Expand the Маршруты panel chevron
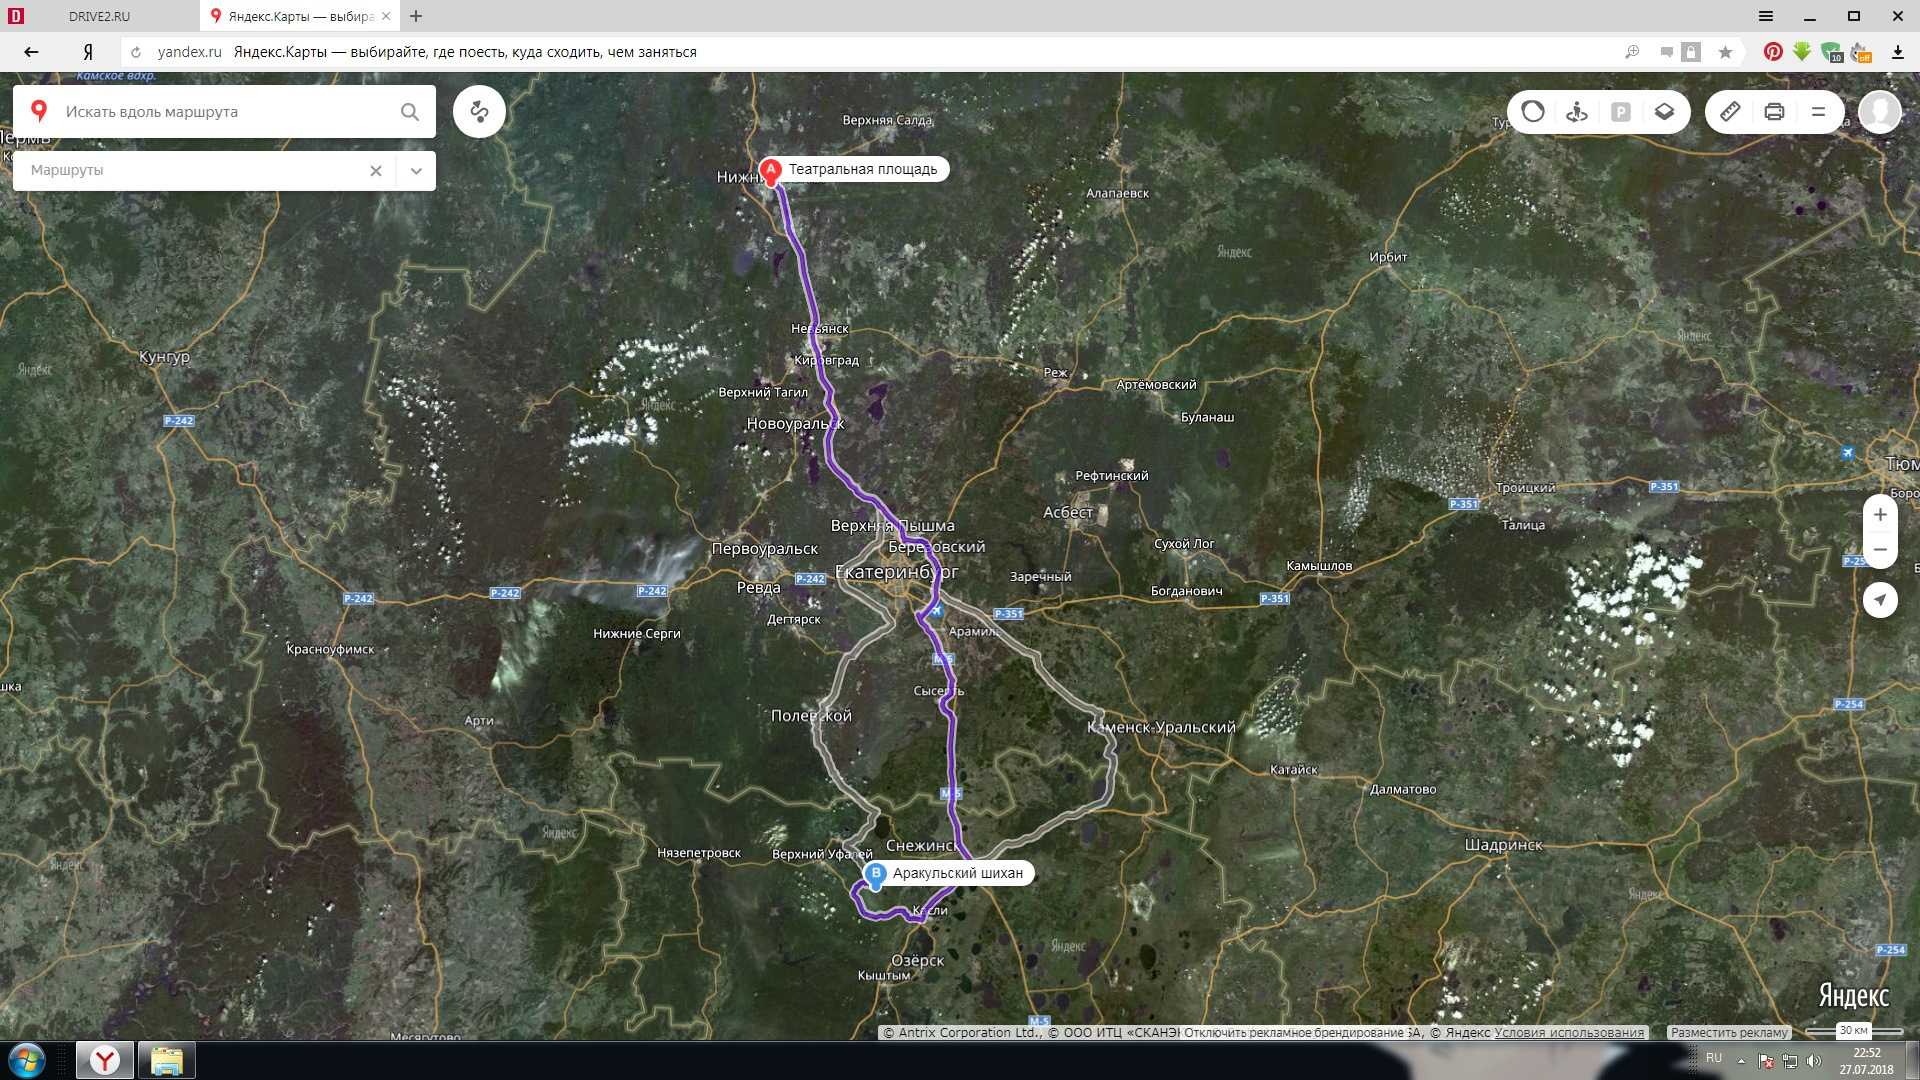The height and width of the screenshot is (1080, 1920). click(x=416, y=171)
